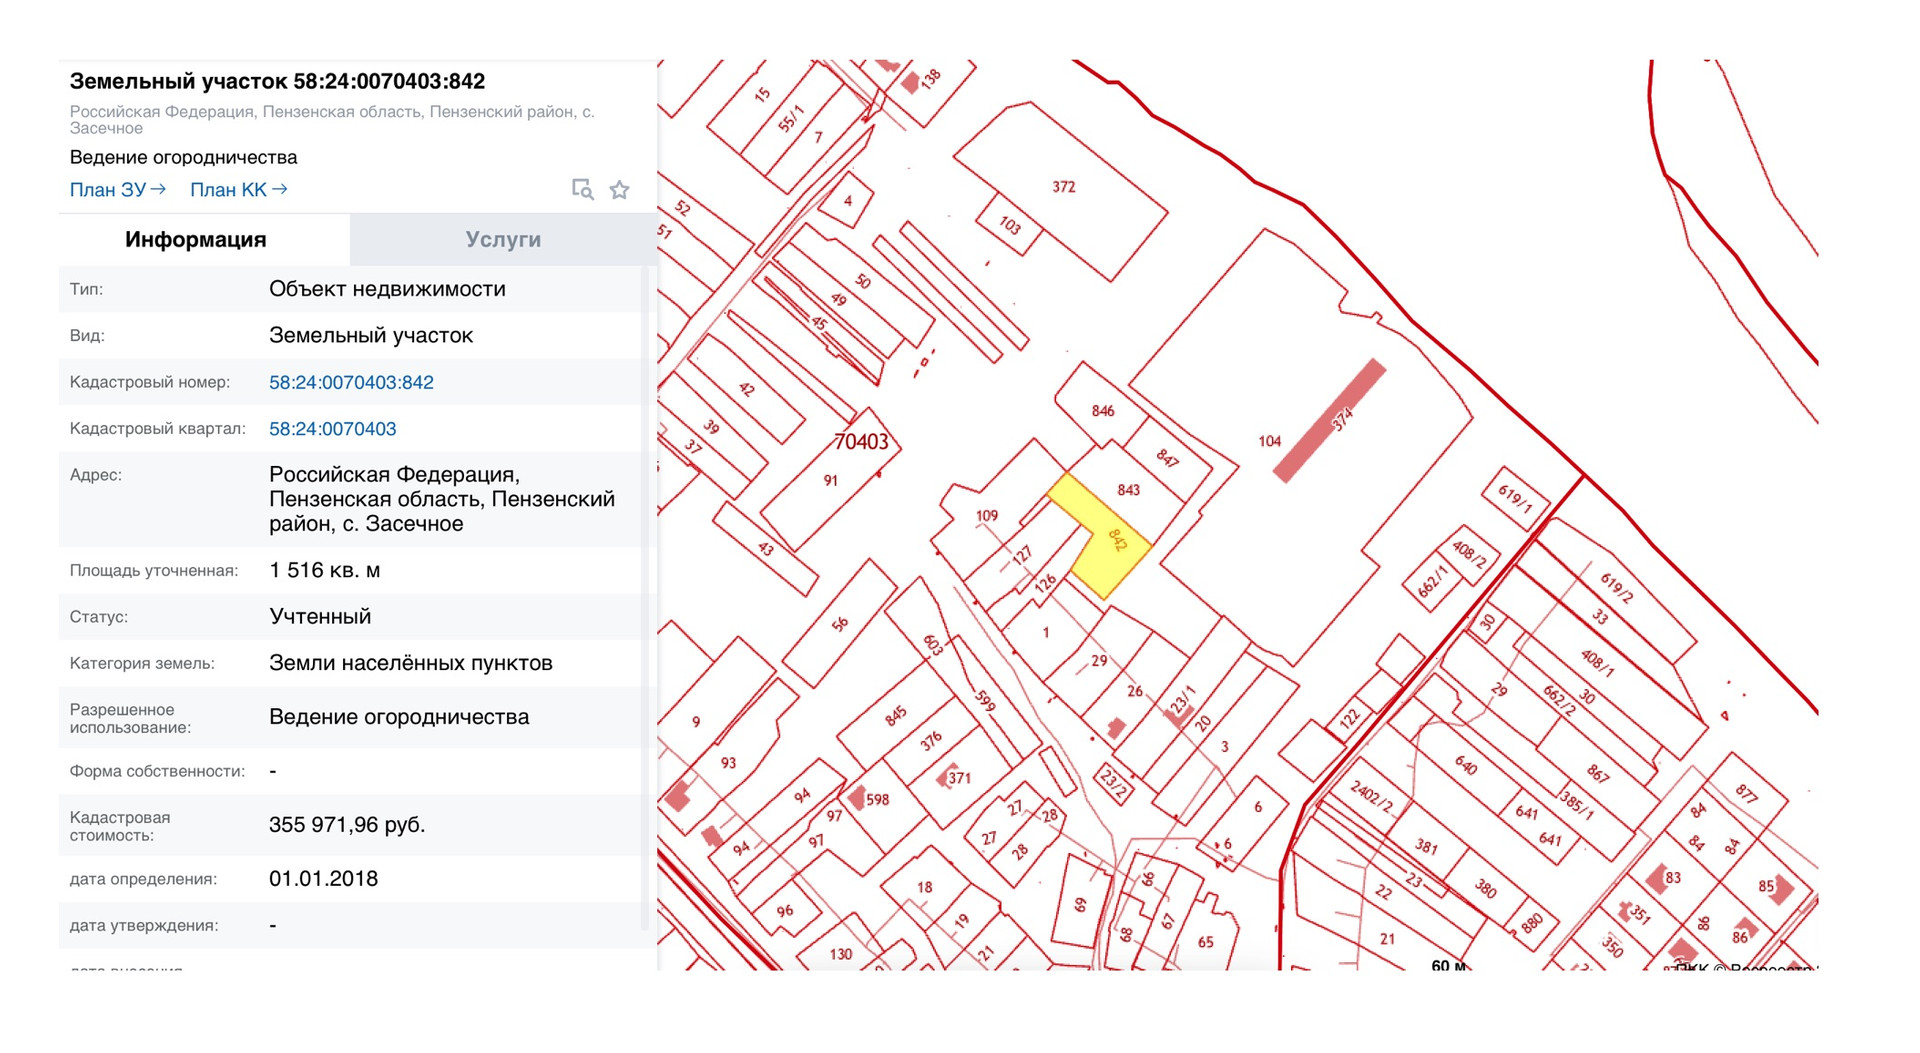Select parcel 845 on the map
Image resolution: width=1920 pixels, height=1053 pixels.
click(895, 716)
